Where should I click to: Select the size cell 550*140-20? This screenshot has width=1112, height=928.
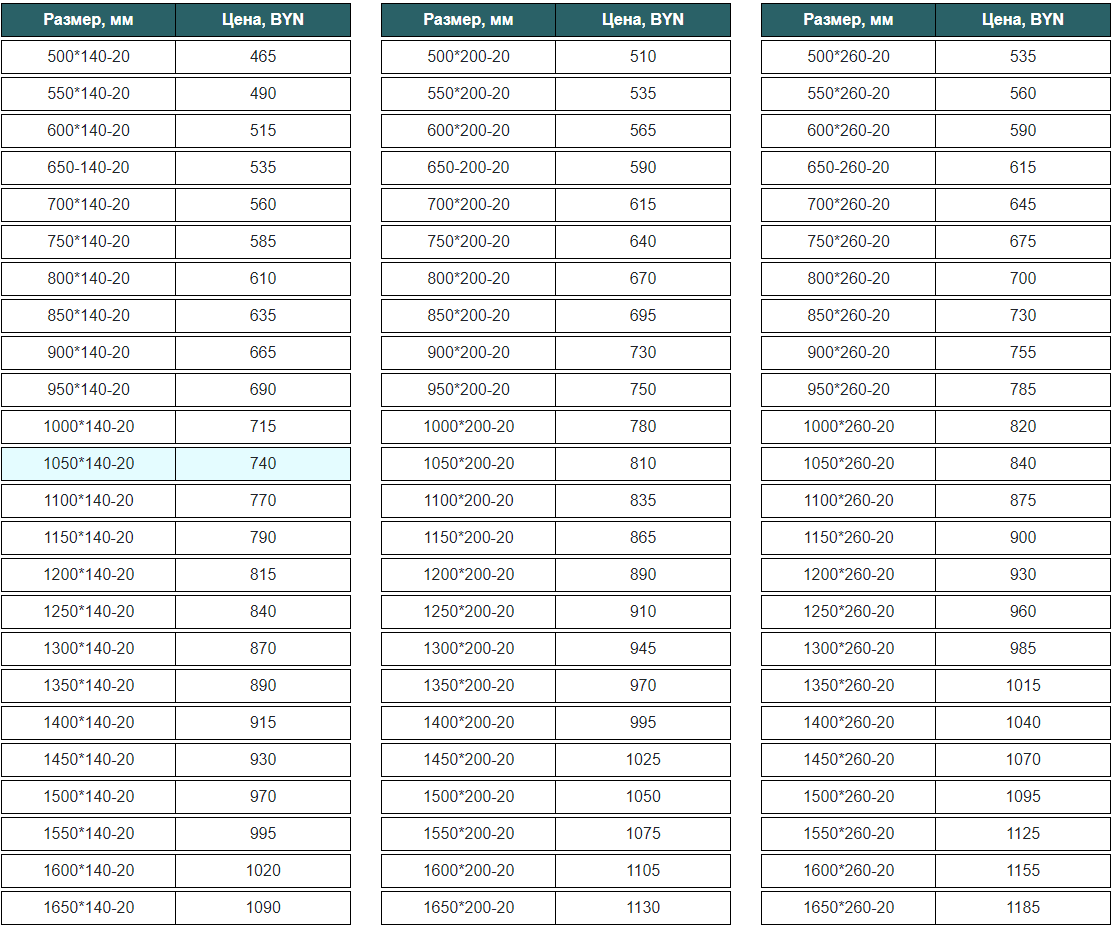point(89,94)
